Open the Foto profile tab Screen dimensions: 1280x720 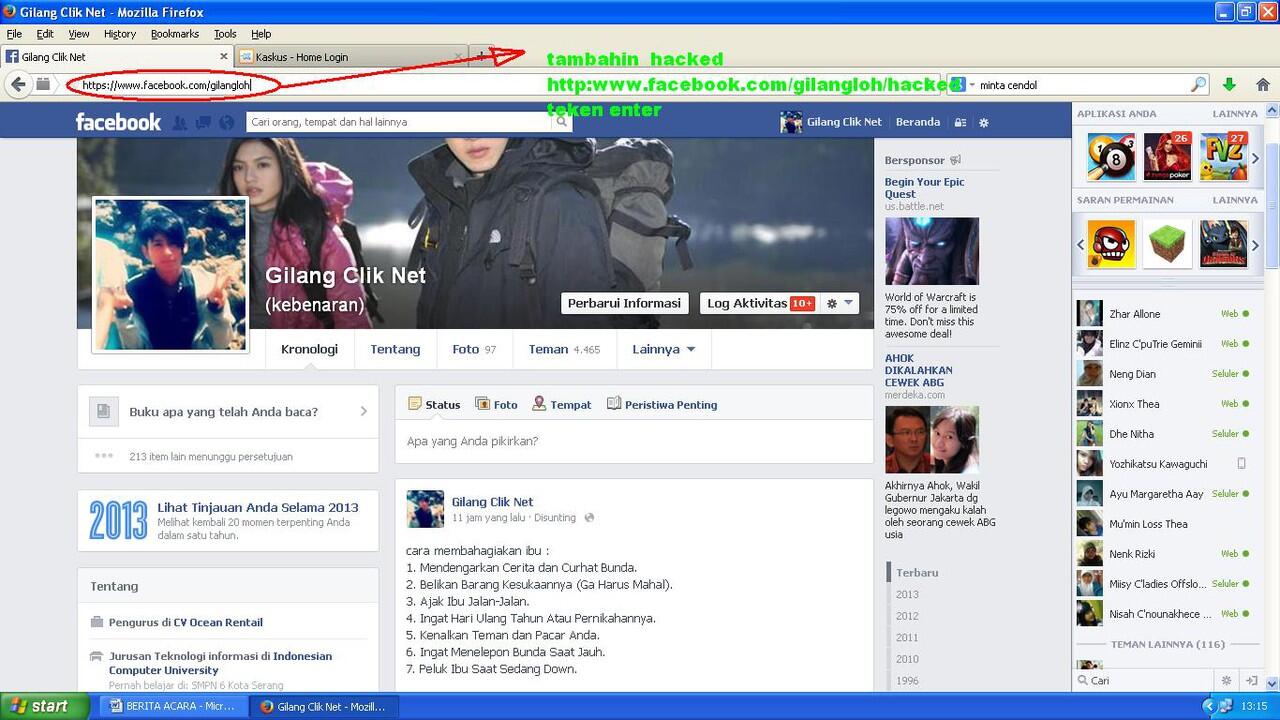474,349
